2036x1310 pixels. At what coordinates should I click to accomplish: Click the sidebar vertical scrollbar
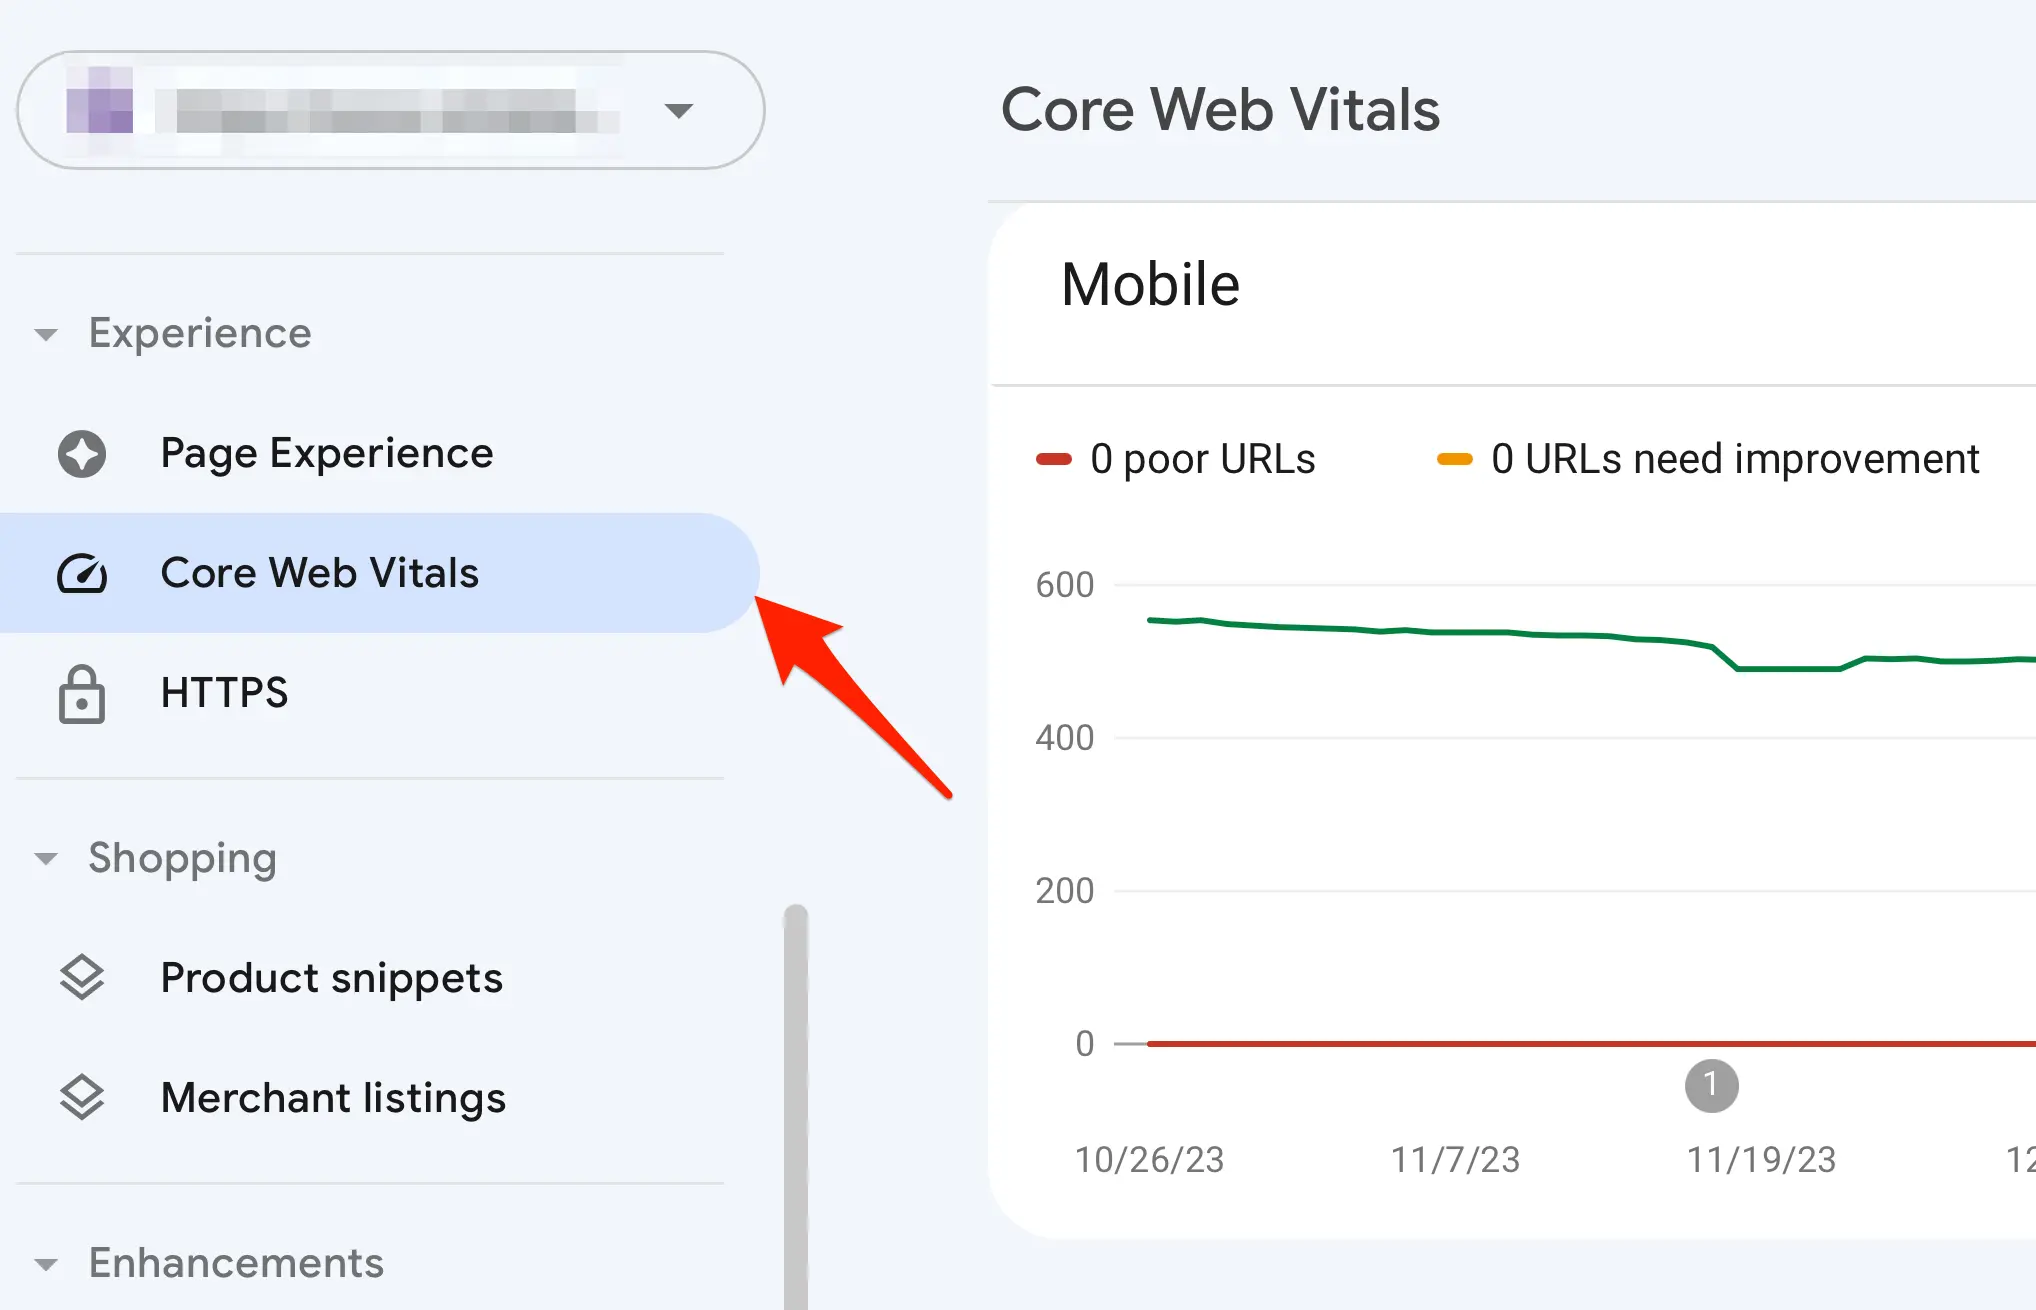click(796, 1100)
